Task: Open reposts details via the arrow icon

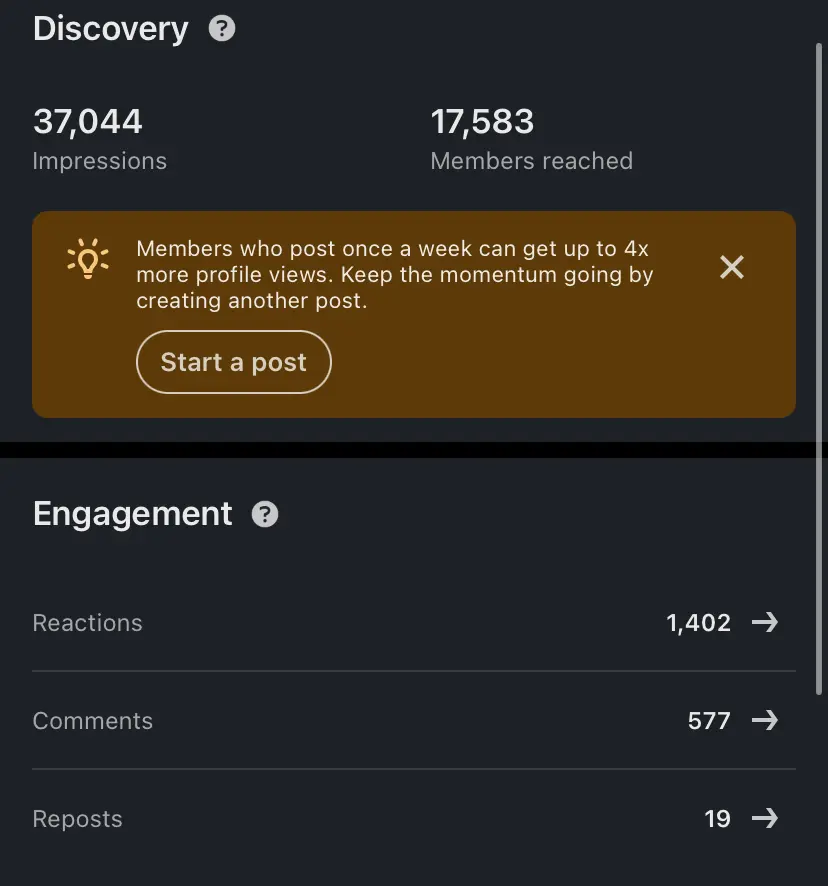Action: [x=765, y=818]
